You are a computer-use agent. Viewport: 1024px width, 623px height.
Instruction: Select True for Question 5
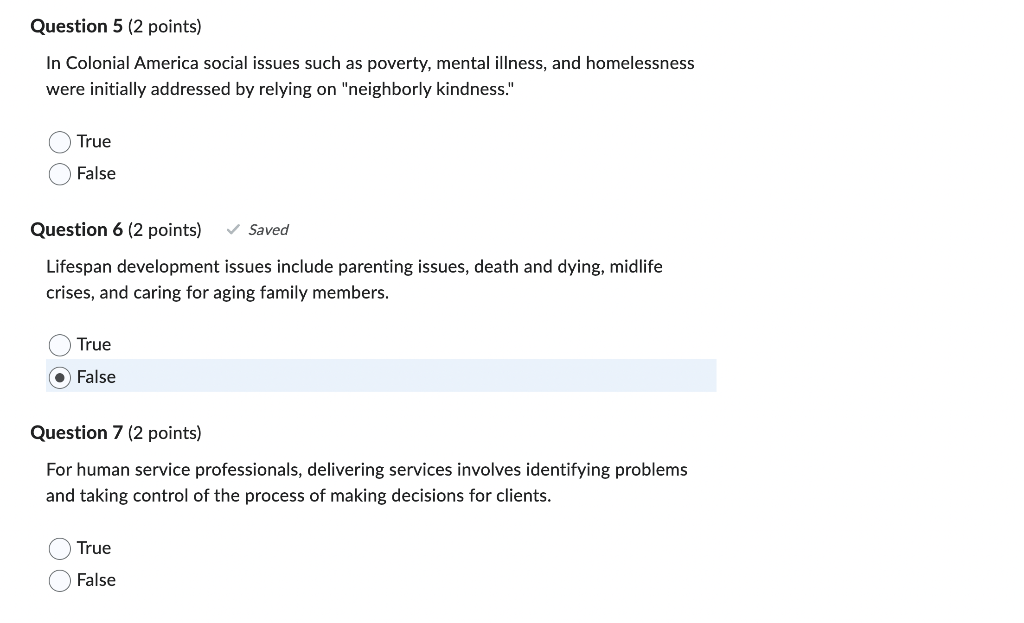click(x=59, y=141)
